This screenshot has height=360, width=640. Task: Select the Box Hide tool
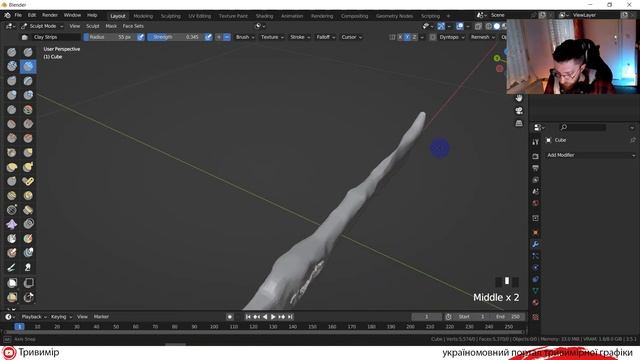(x=28, y=282)
